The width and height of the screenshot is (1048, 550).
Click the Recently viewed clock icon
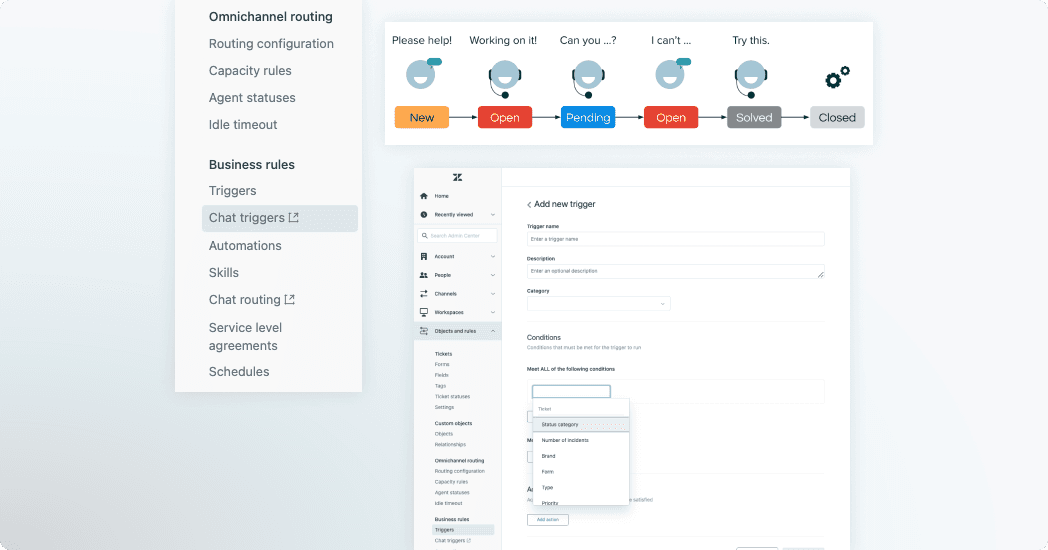click(x=424, y=215)
